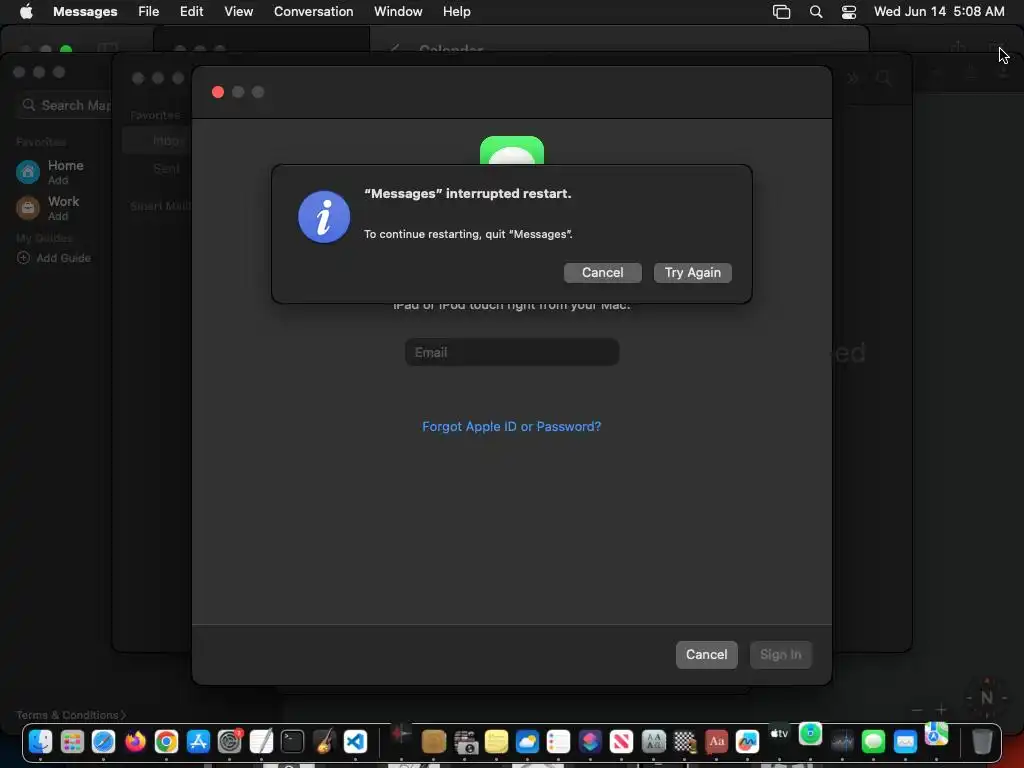Click Cancel in the interrupted restart dialog
Image resolution: width=1024 pixels, height=768 pixels.
(x=602, y=272)
